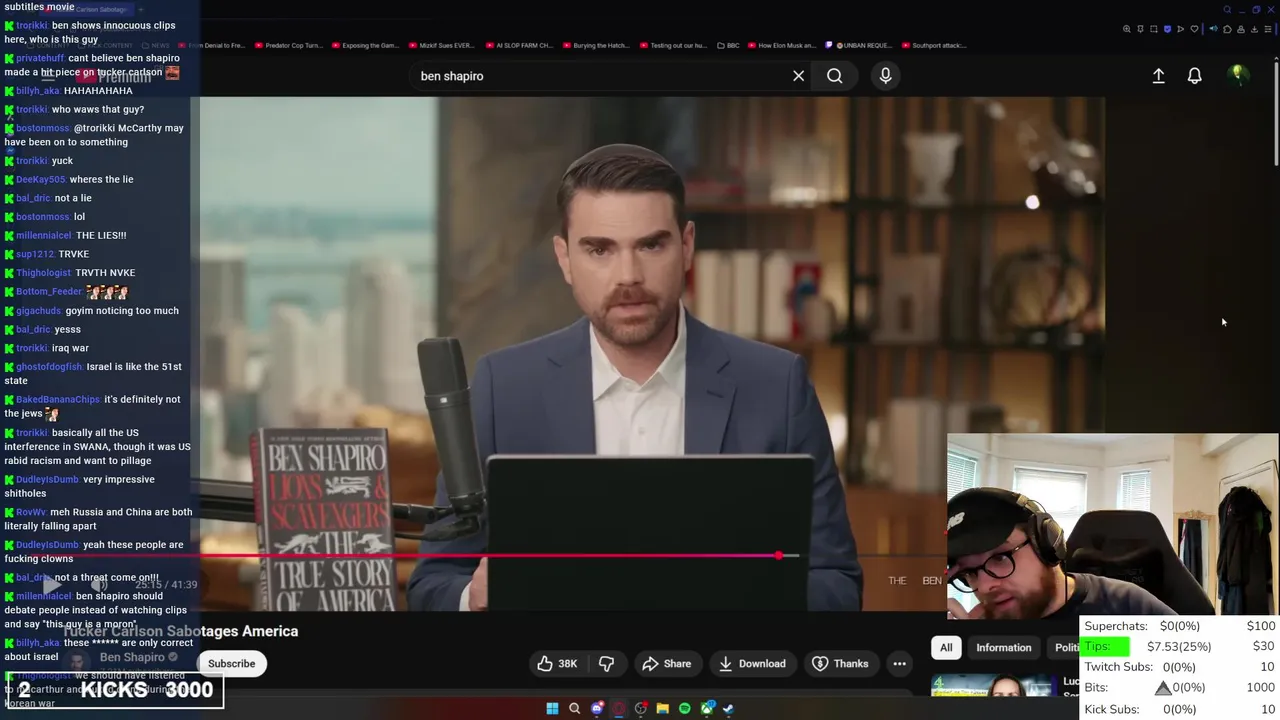
Task: Select the 'All' filter chip
Action: [946, 647]
